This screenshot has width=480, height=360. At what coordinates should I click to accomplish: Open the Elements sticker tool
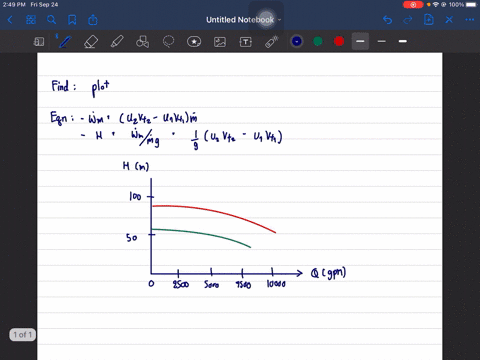tap(194, 42)
